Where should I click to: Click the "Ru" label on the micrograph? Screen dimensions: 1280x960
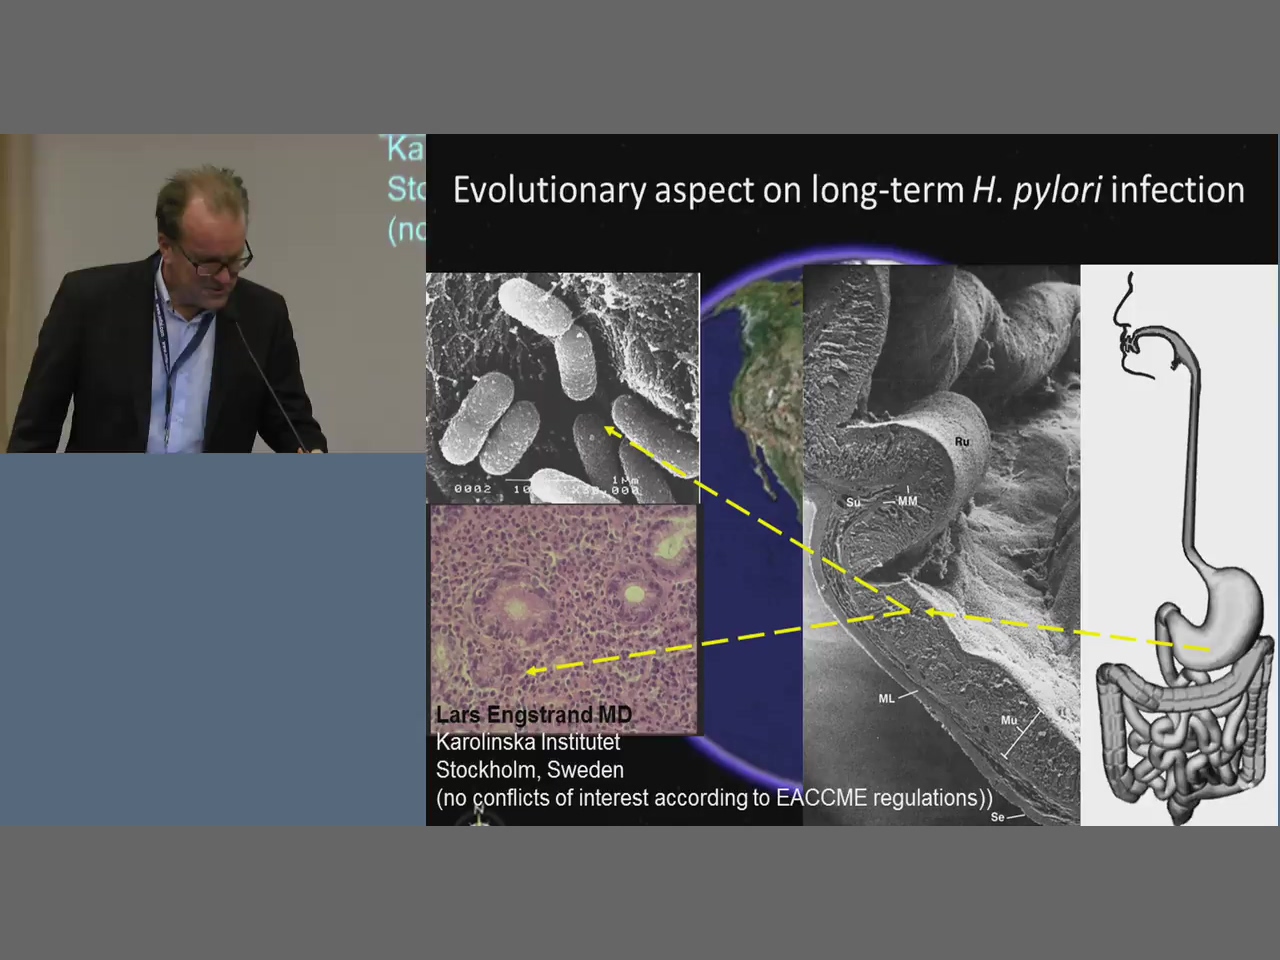[x=962, y=441]
